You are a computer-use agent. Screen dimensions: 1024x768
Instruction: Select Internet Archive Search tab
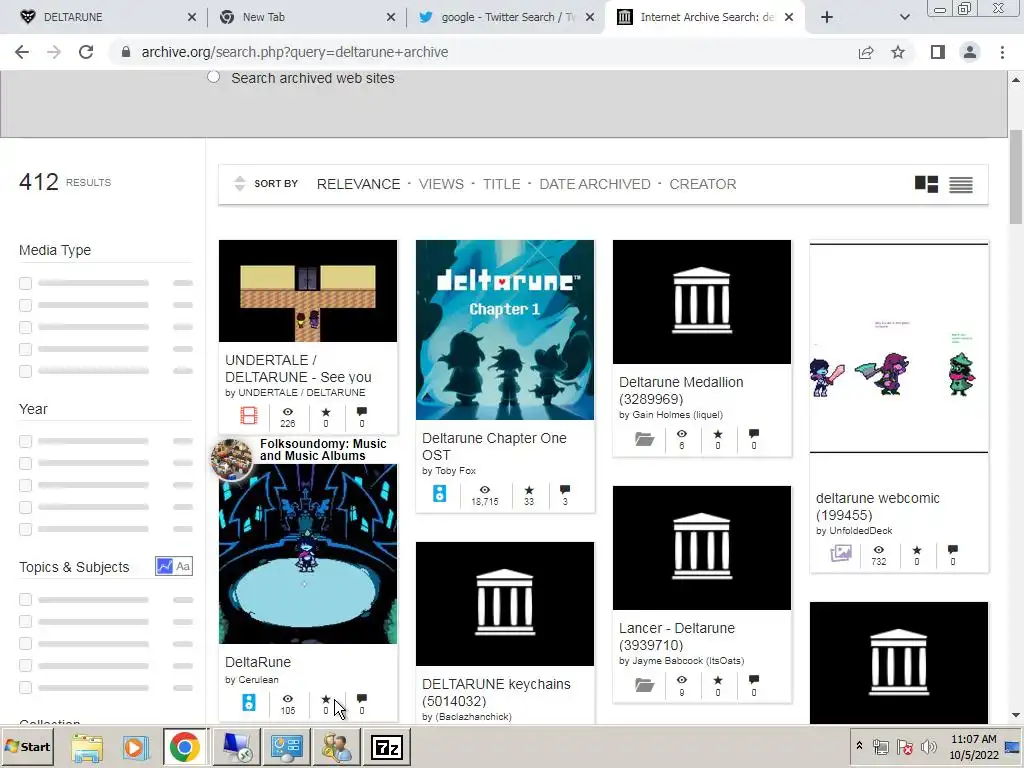pos(705,17)
